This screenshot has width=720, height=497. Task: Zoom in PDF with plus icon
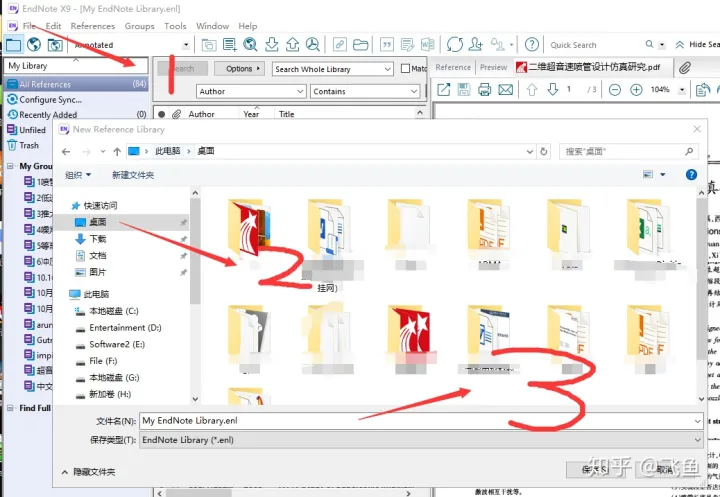pos(636,90)
